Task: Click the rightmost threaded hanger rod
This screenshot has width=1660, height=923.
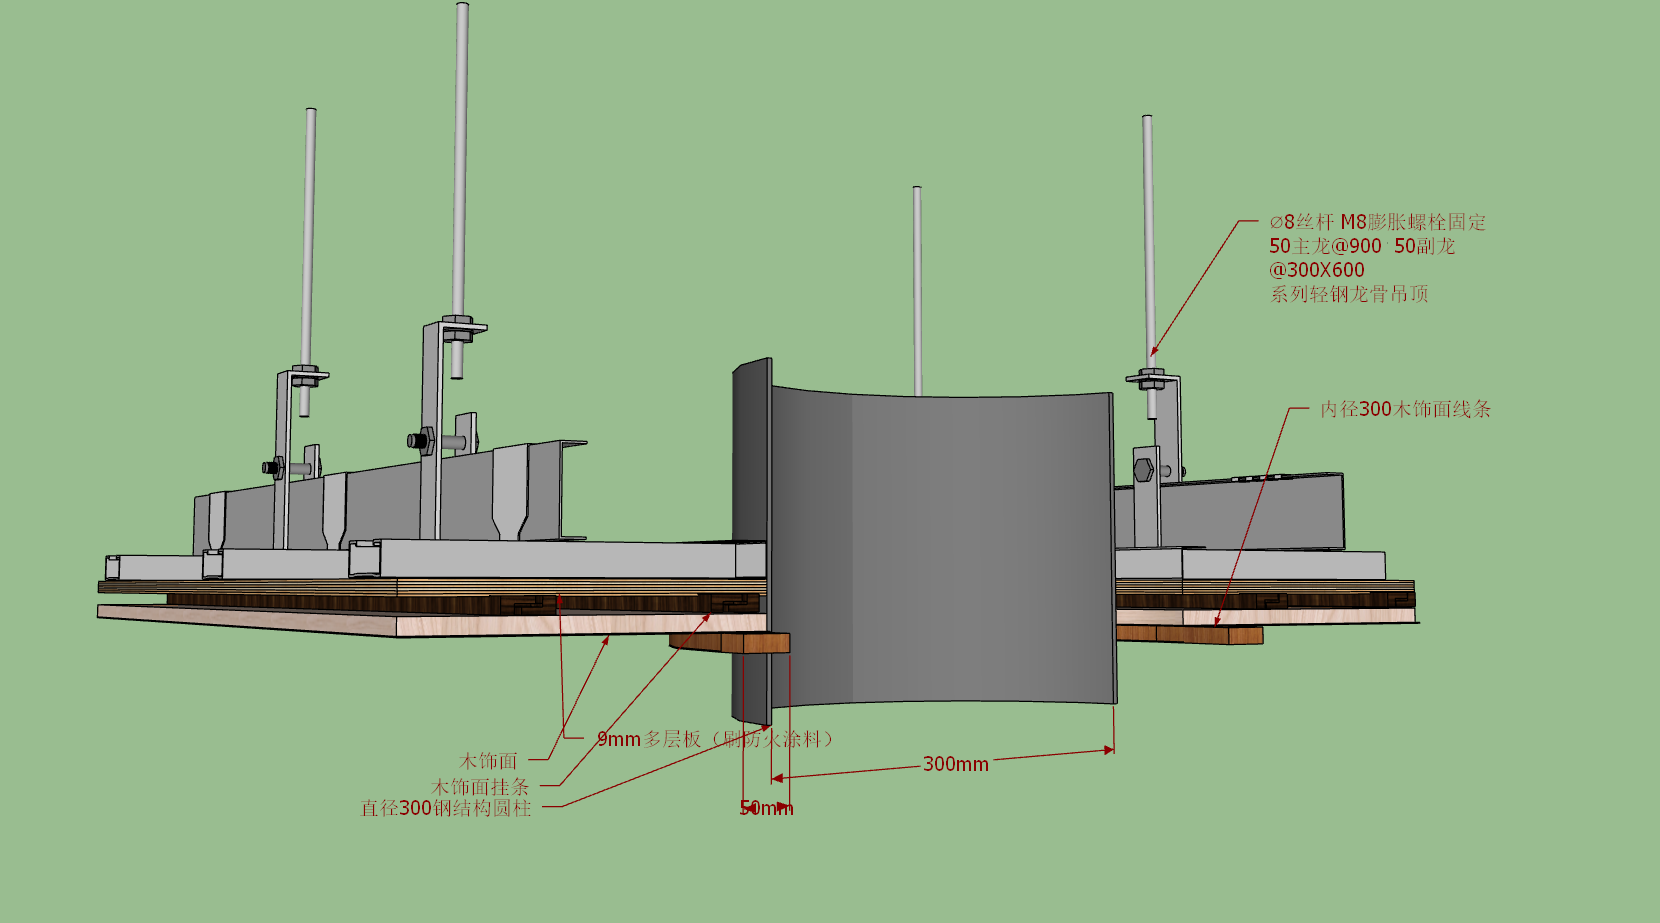Action: tap(1149, 266)
